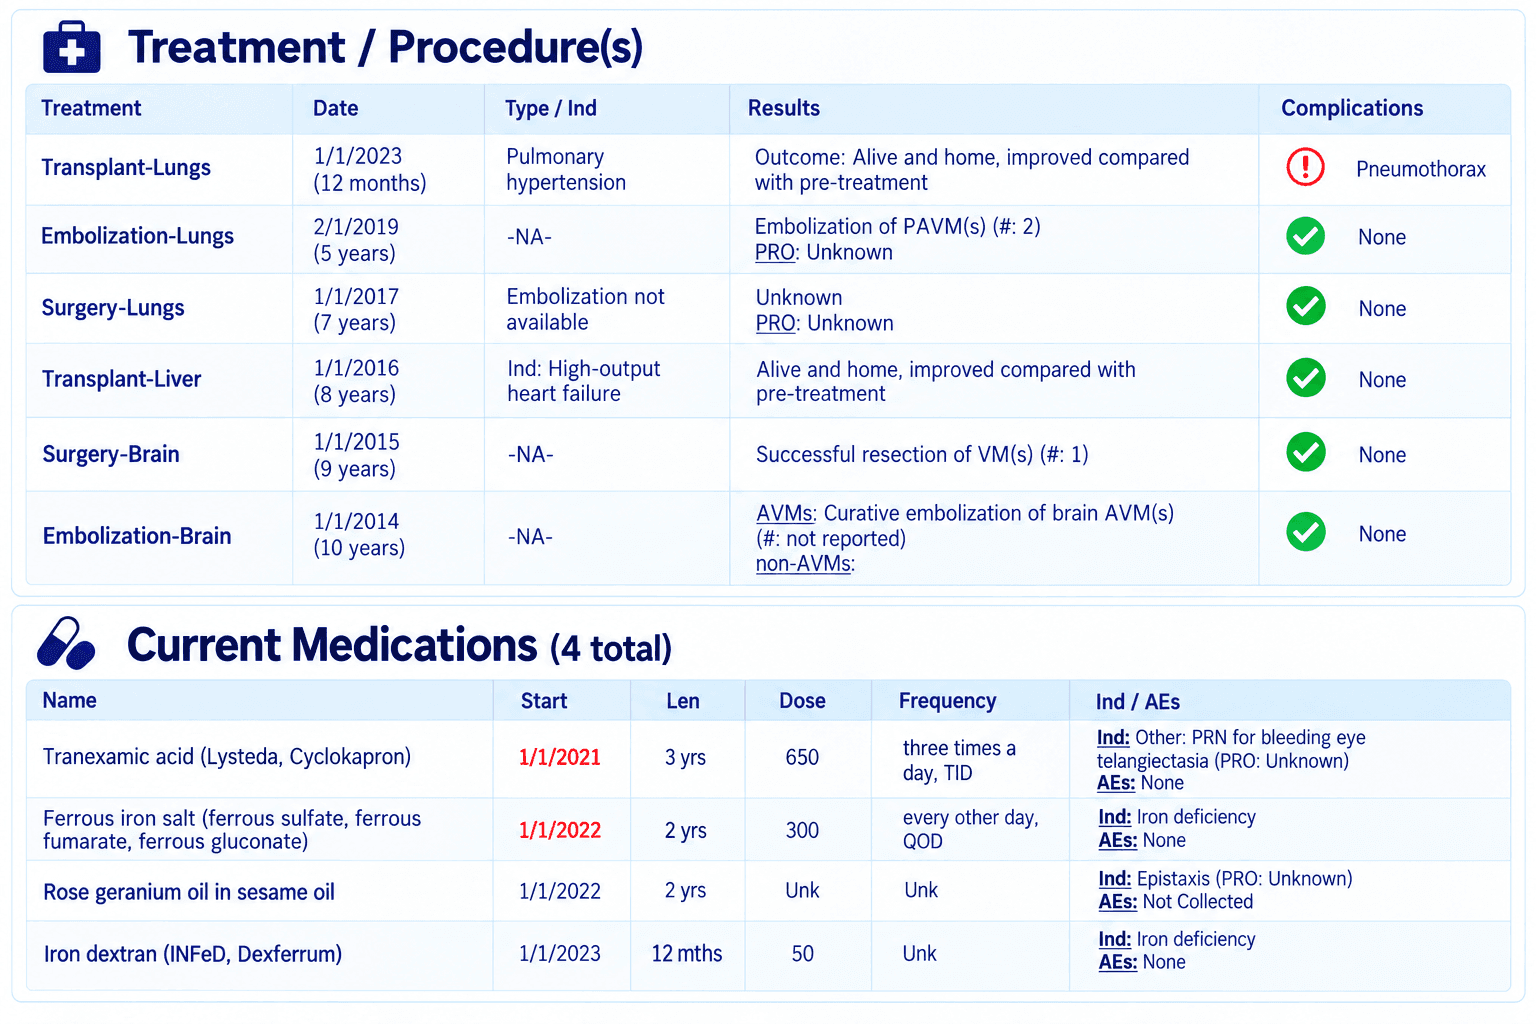The width and height of the screenshot is (1536, 1024).
Task: Click the Complications column header
Action: 1352,108
